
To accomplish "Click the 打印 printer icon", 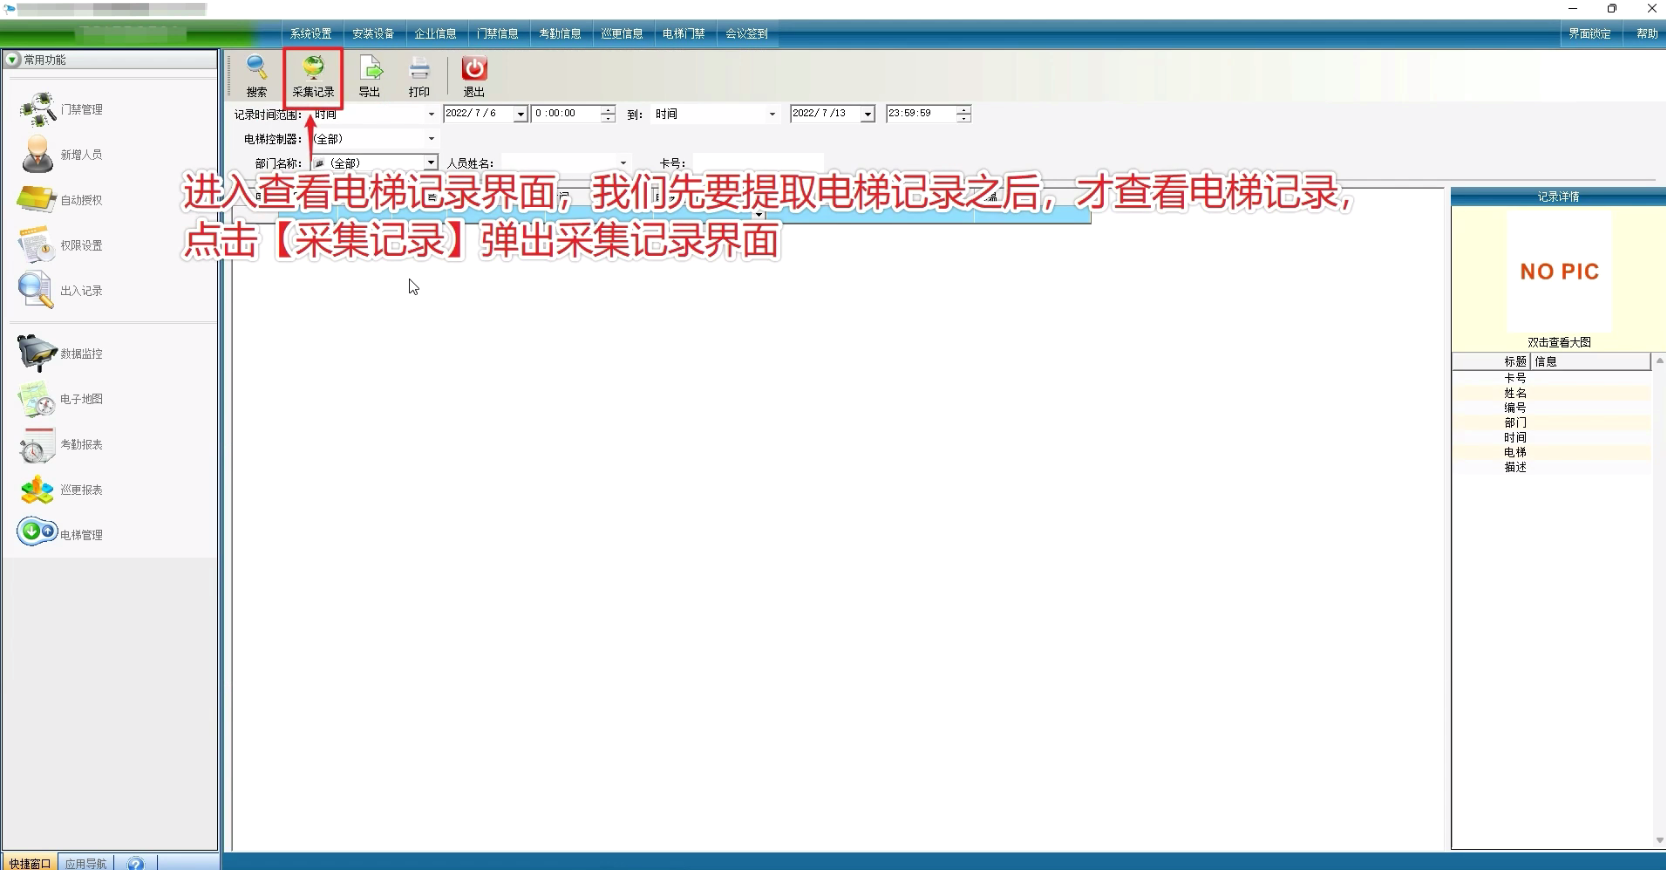I will [419, 69].
